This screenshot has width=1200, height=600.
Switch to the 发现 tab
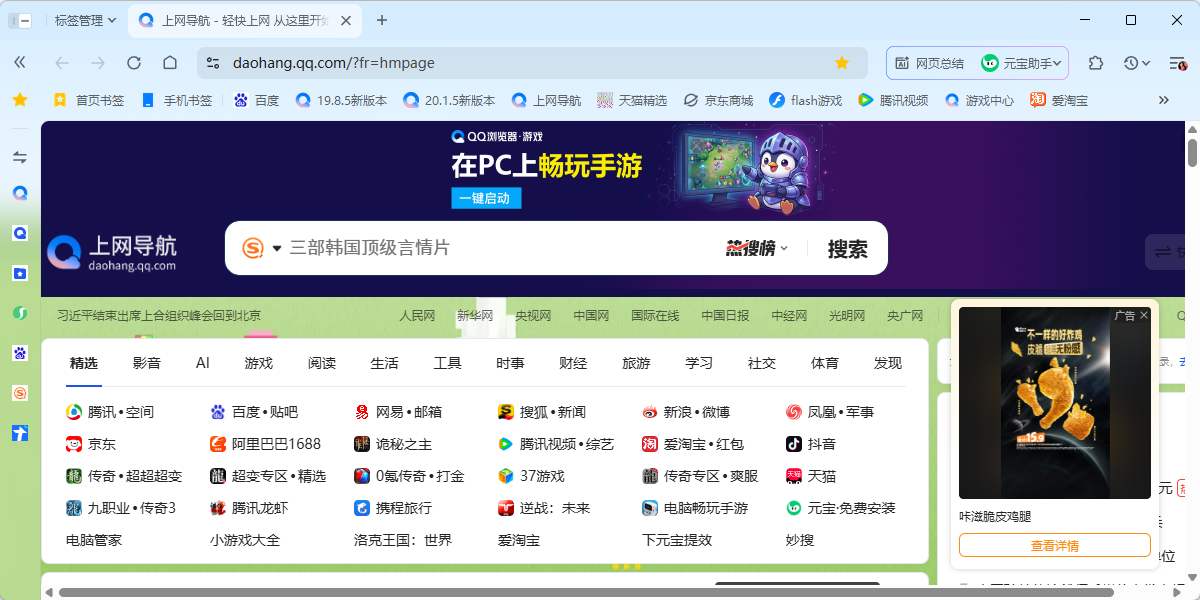pyautogui.click(x=888, y=363)
